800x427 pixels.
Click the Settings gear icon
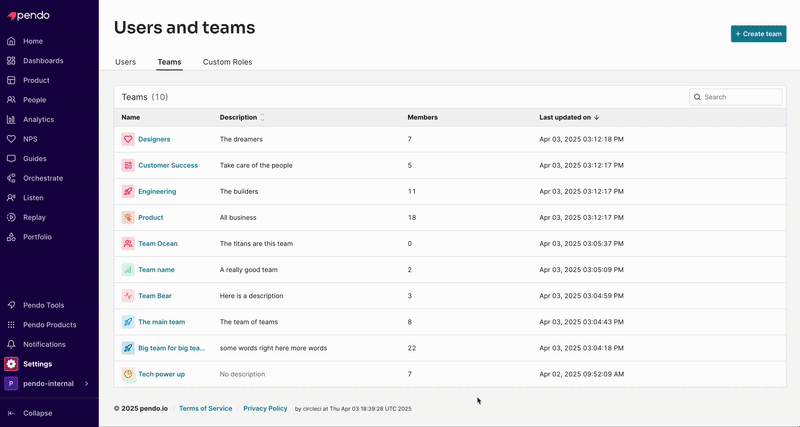pyautogui.click(x=11, y=364)
